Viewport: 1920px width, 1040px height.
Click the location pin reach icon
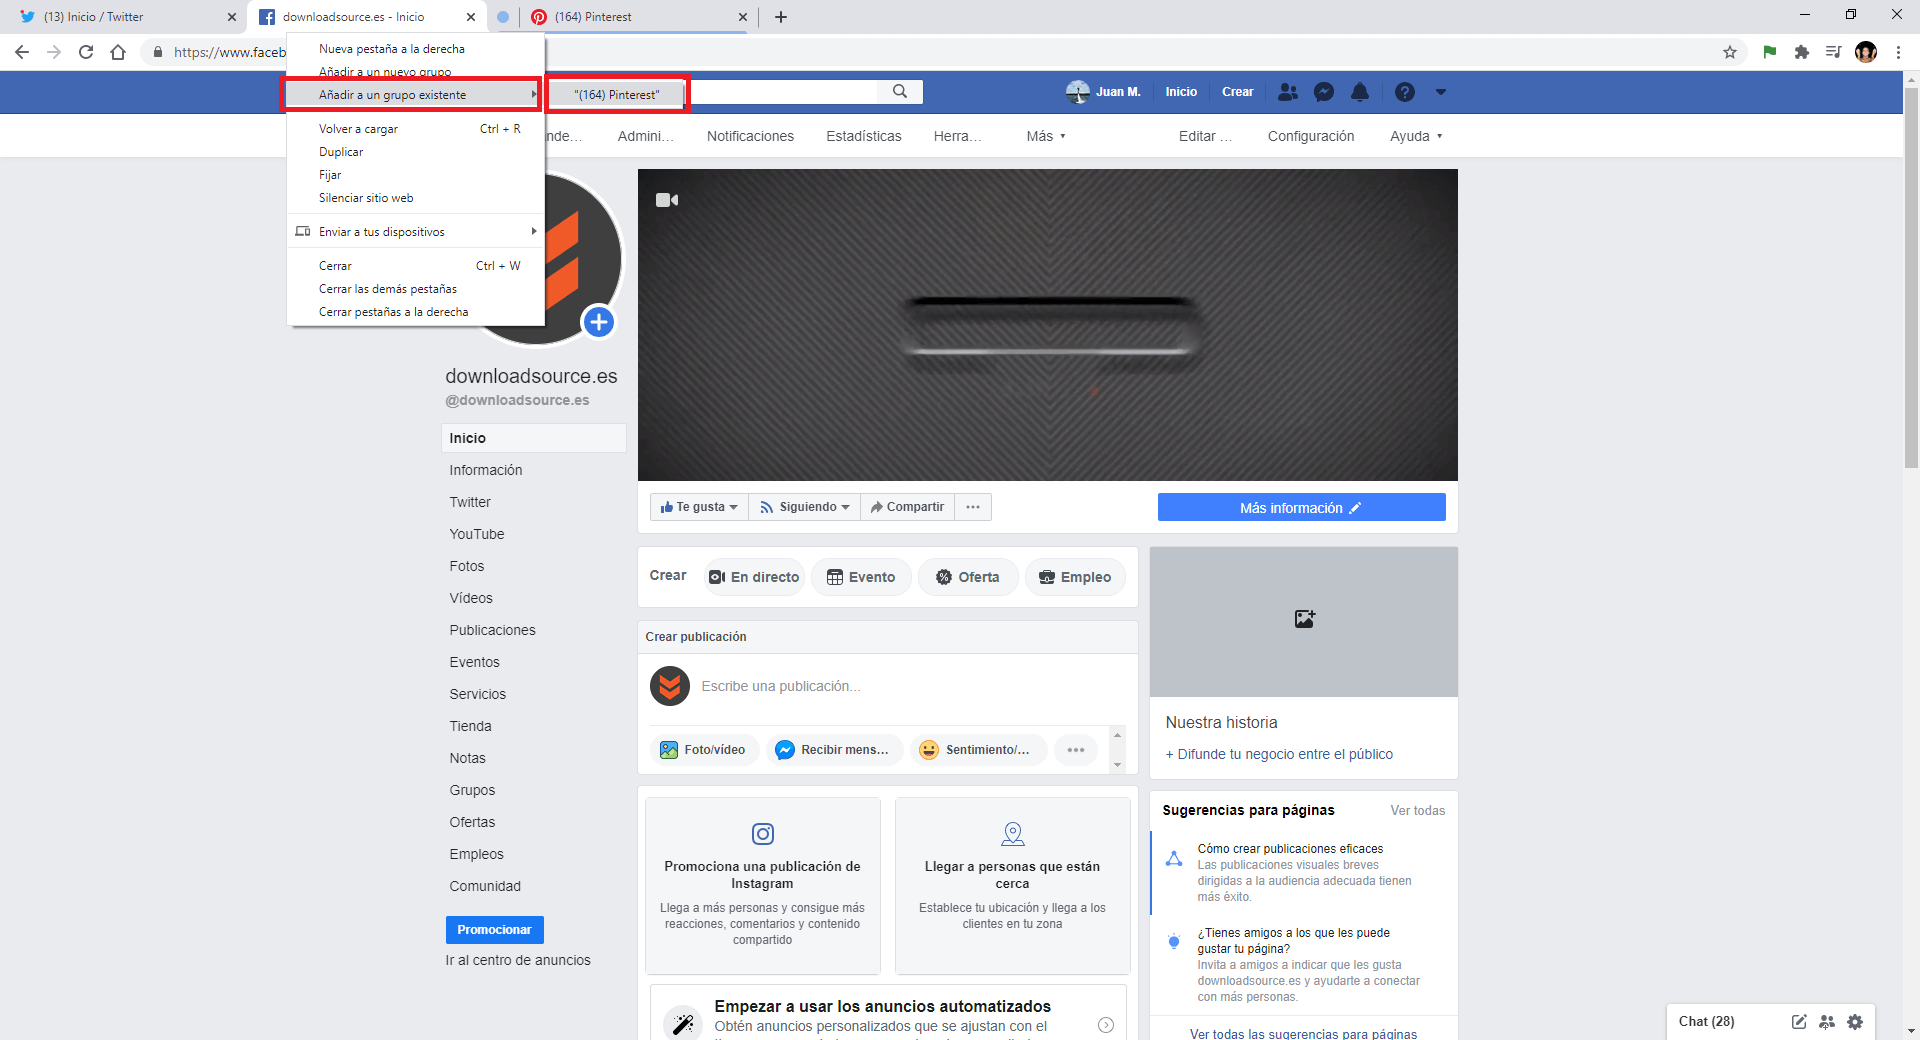point(1013,833)
